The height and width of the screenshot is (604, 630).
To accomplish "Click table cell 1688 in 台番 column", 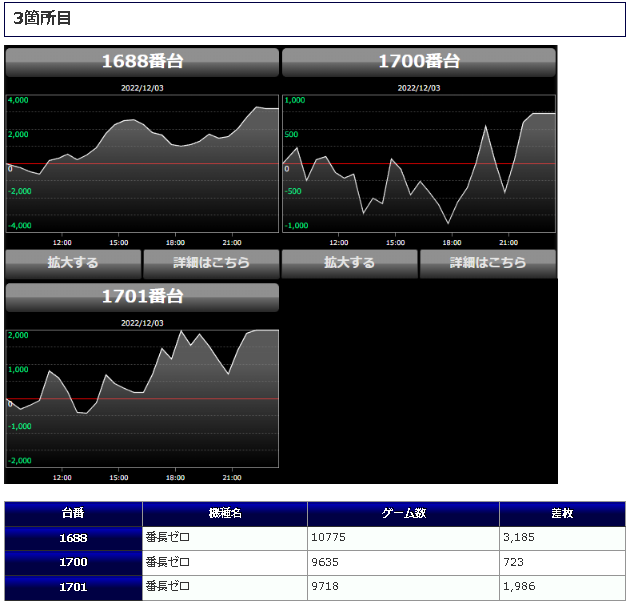I will point(73,538).
